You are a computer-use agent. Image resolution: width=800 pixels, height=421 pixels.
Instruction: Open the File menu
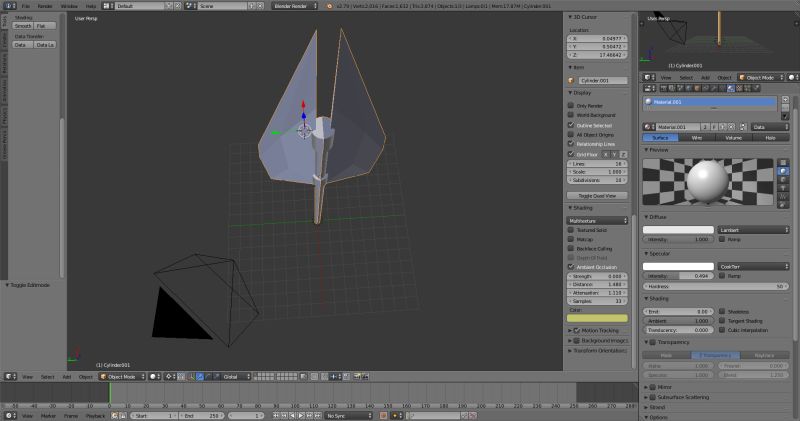point(25,6)
